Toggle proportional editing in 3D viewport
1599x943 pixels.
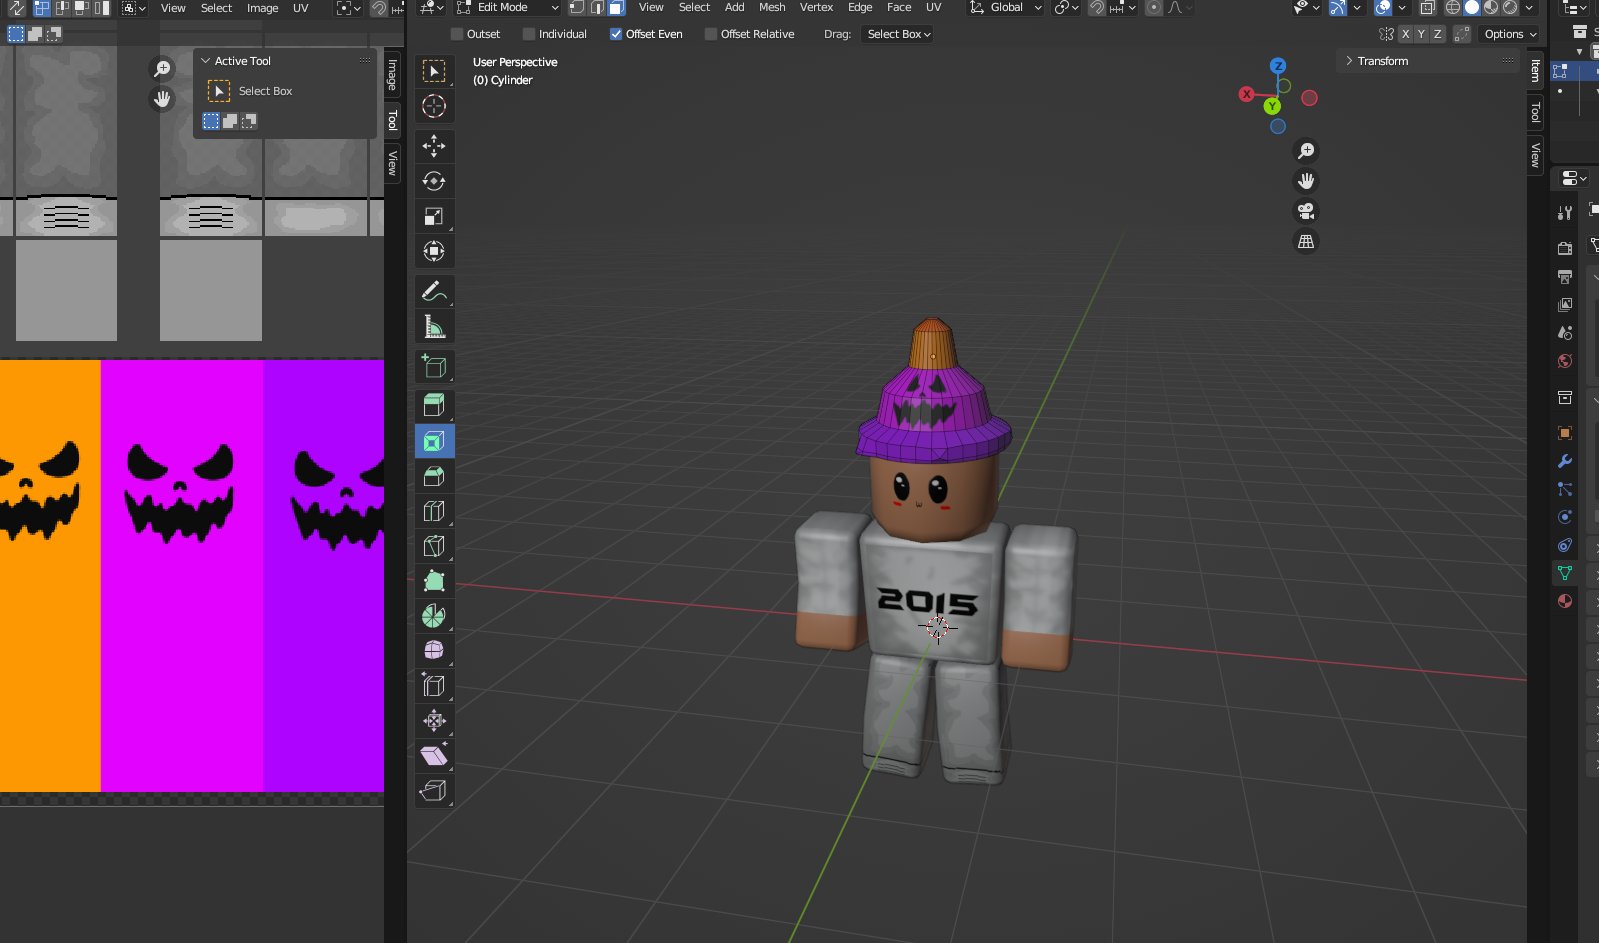1154,7
